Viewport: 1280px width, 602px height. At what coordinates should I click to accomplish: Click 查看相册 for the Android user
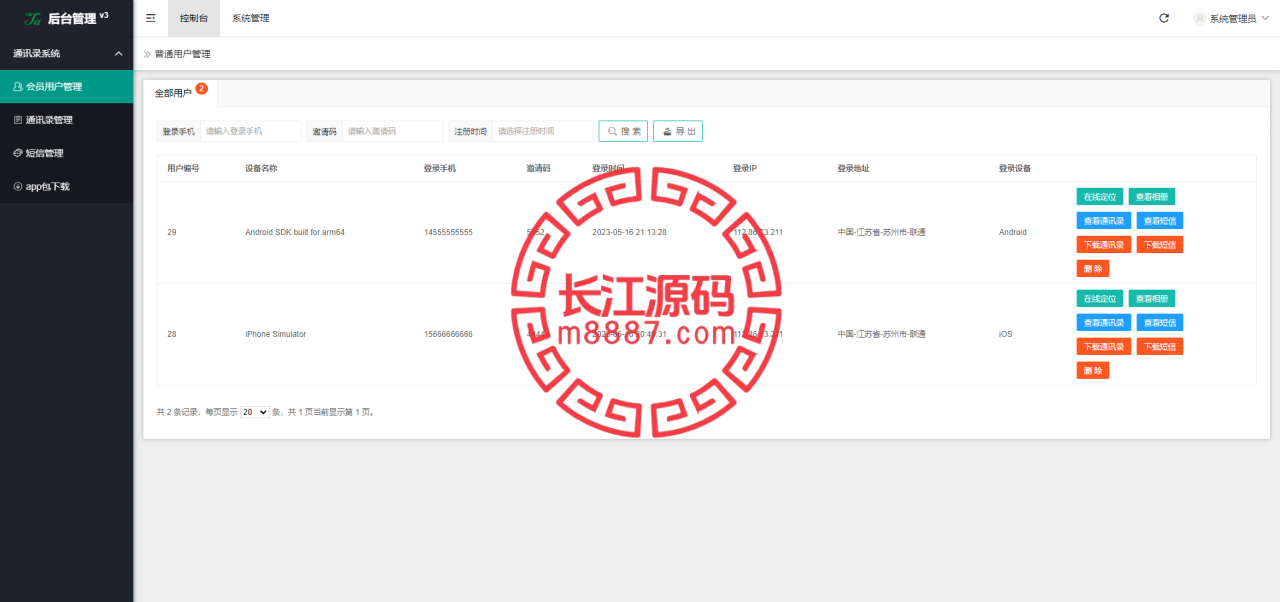click(x=1152, y=197)
